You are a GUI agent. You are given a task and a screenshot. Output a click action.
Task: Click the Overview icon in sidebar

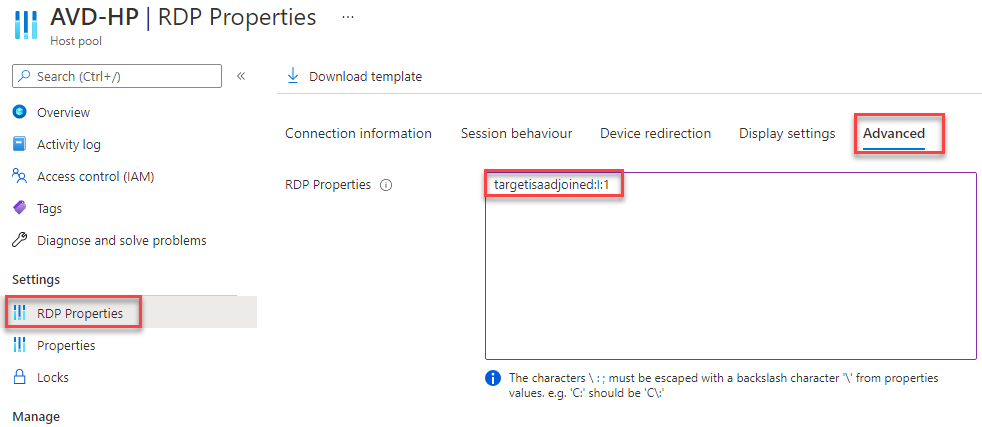[19, 112]
